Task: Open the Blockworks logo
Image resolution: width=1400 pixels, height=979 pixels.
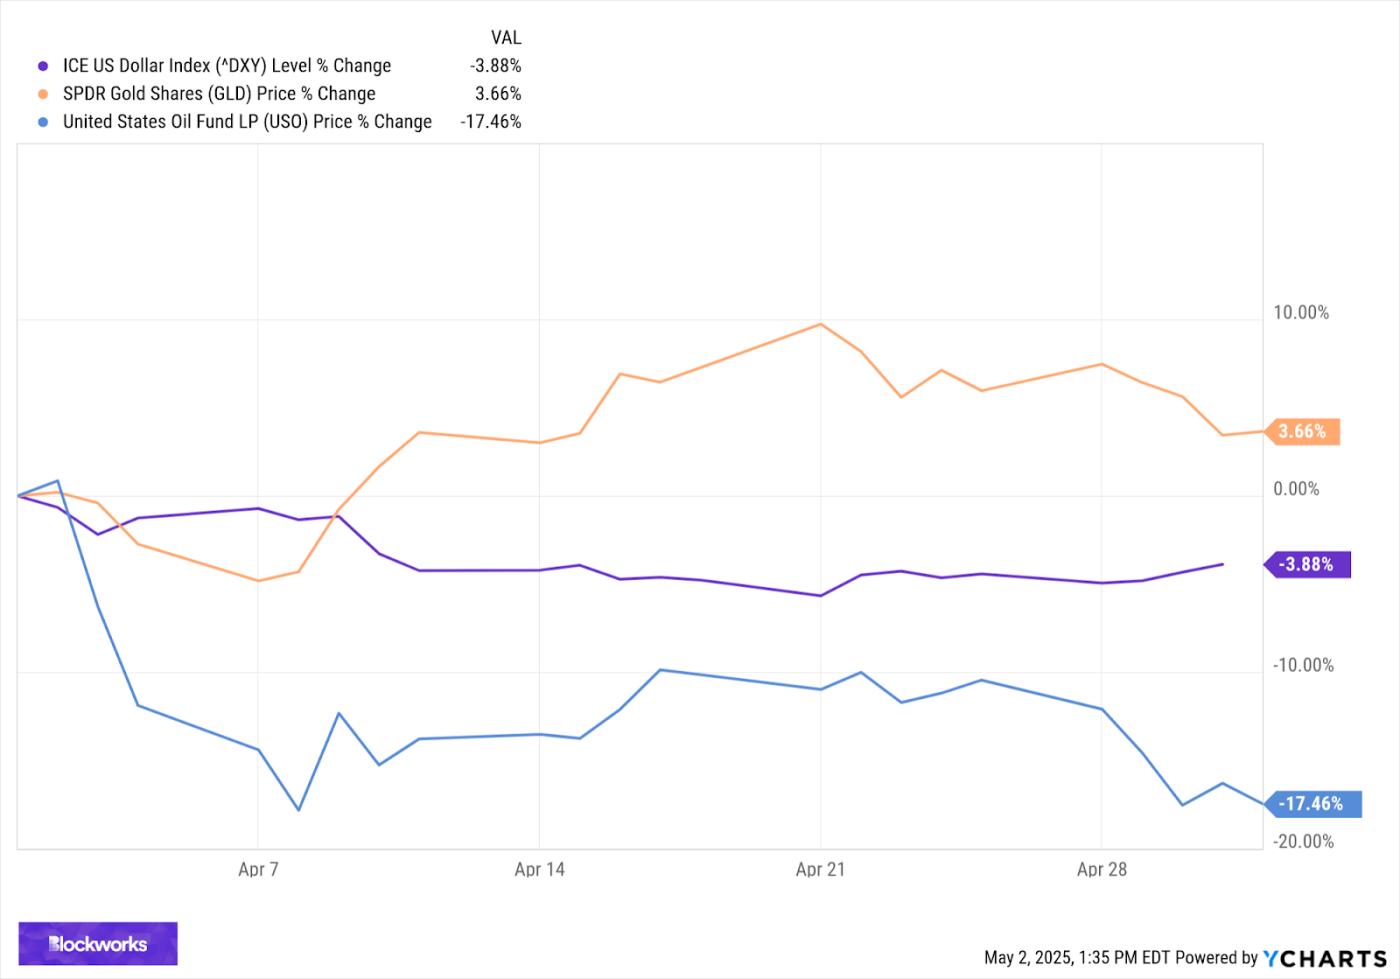Action: tap(98, 943)
